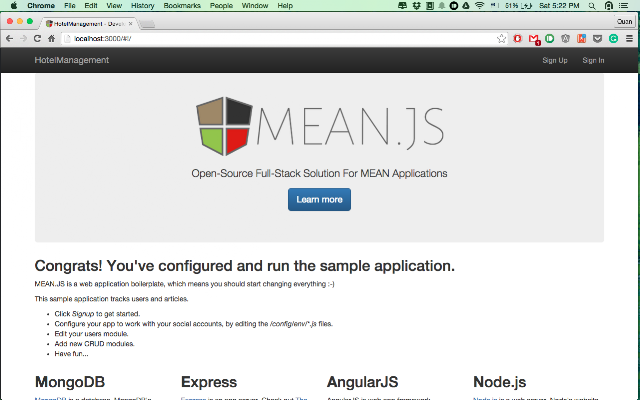The height and width of the screenshot is (400, 640).
Task: Close the HotelManagement tab
Action: coord(131,24)
